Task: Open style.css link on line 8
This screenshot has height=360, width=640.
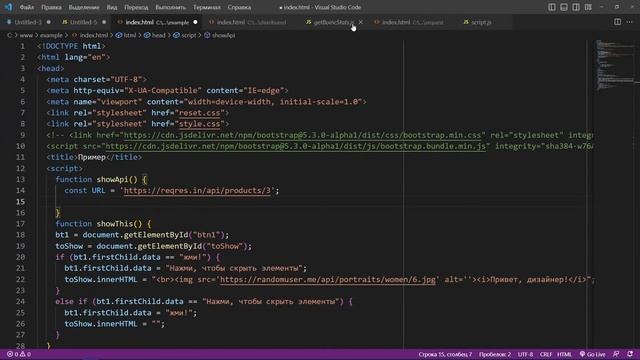Action: tap(199, 124)
